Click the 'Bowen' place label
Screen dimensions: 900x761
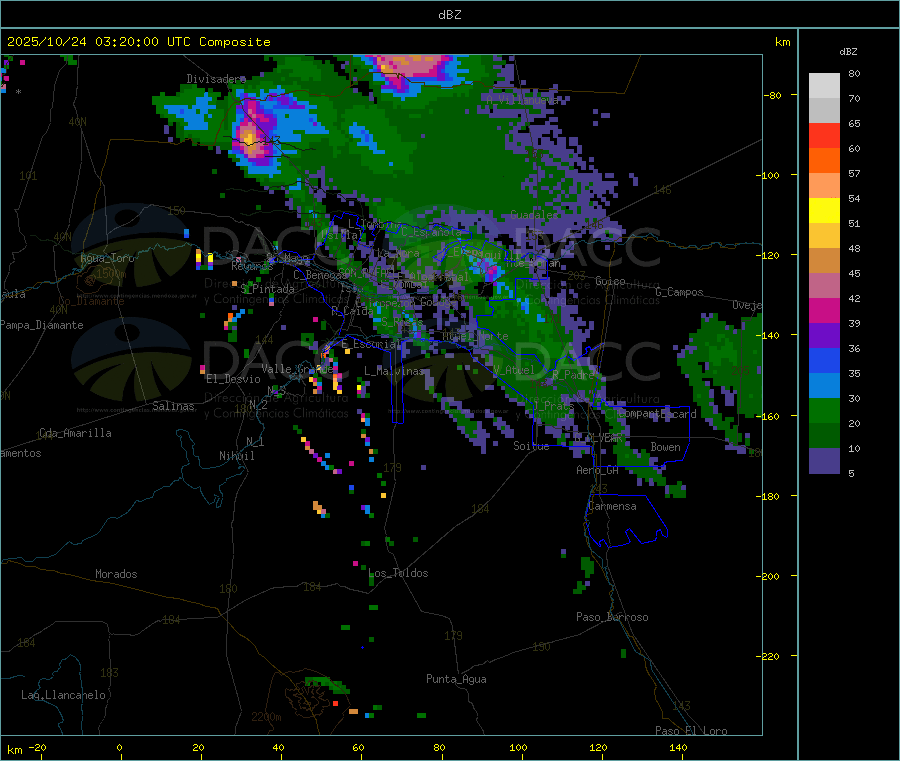(x=665, y=447)
